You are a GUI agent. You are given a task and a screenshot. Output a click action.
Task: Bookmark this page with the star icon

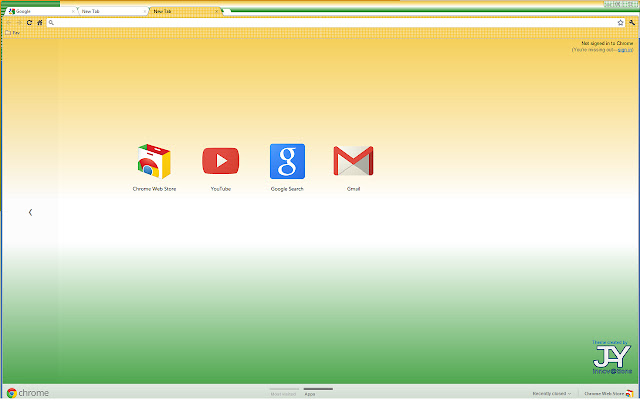coord(620,23)
